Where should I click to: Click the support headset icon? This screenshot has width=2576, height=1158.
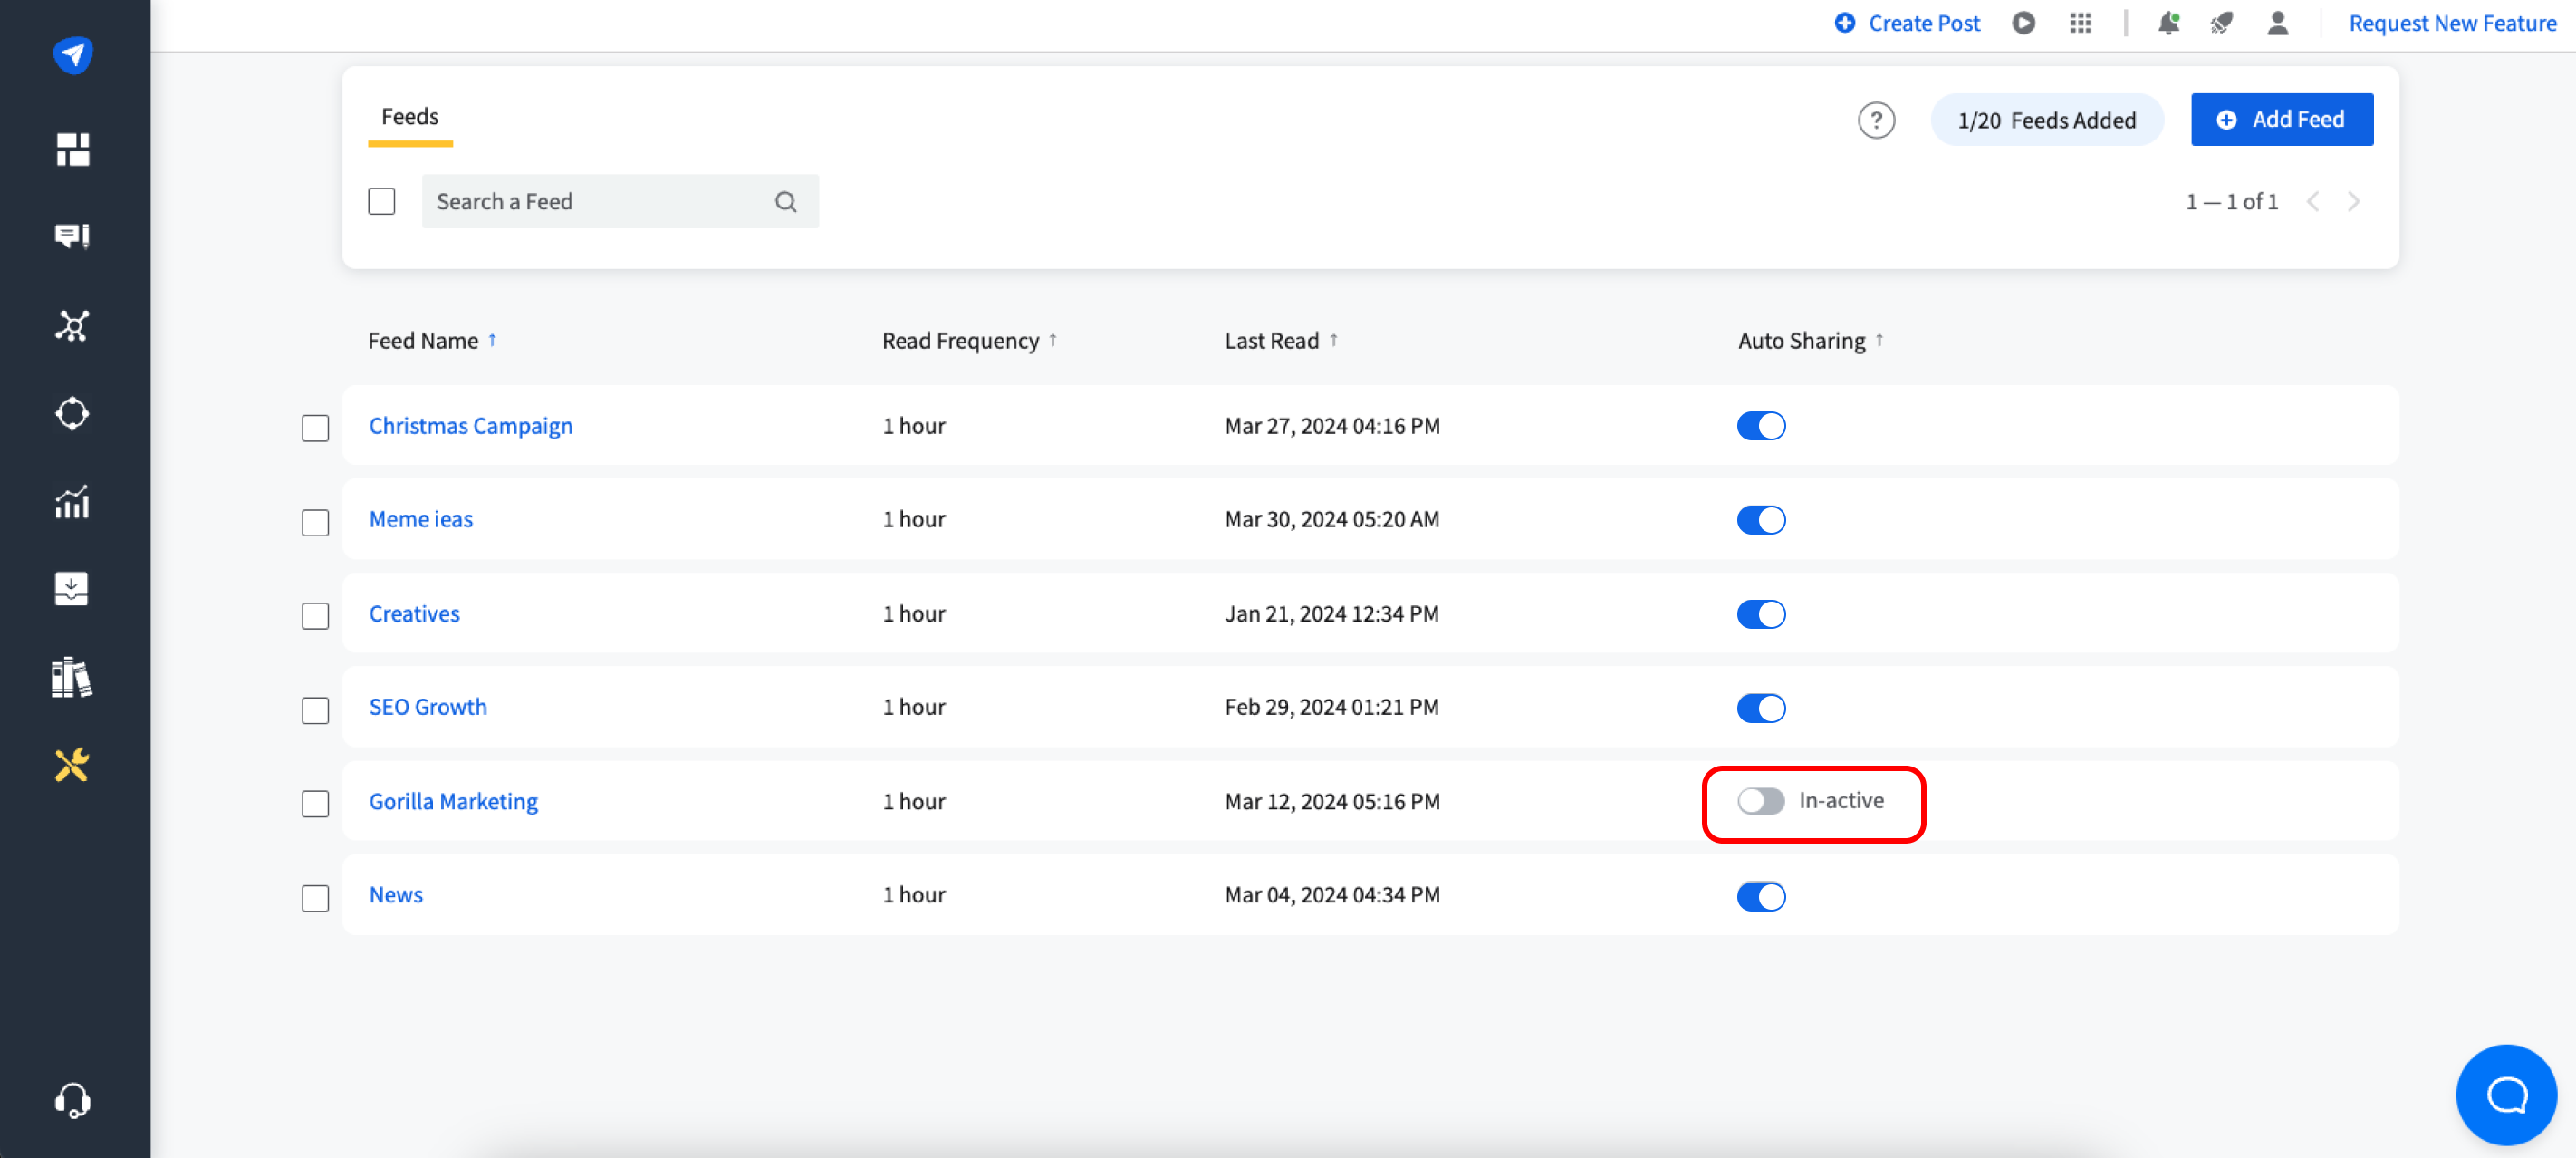[72, 1101]
